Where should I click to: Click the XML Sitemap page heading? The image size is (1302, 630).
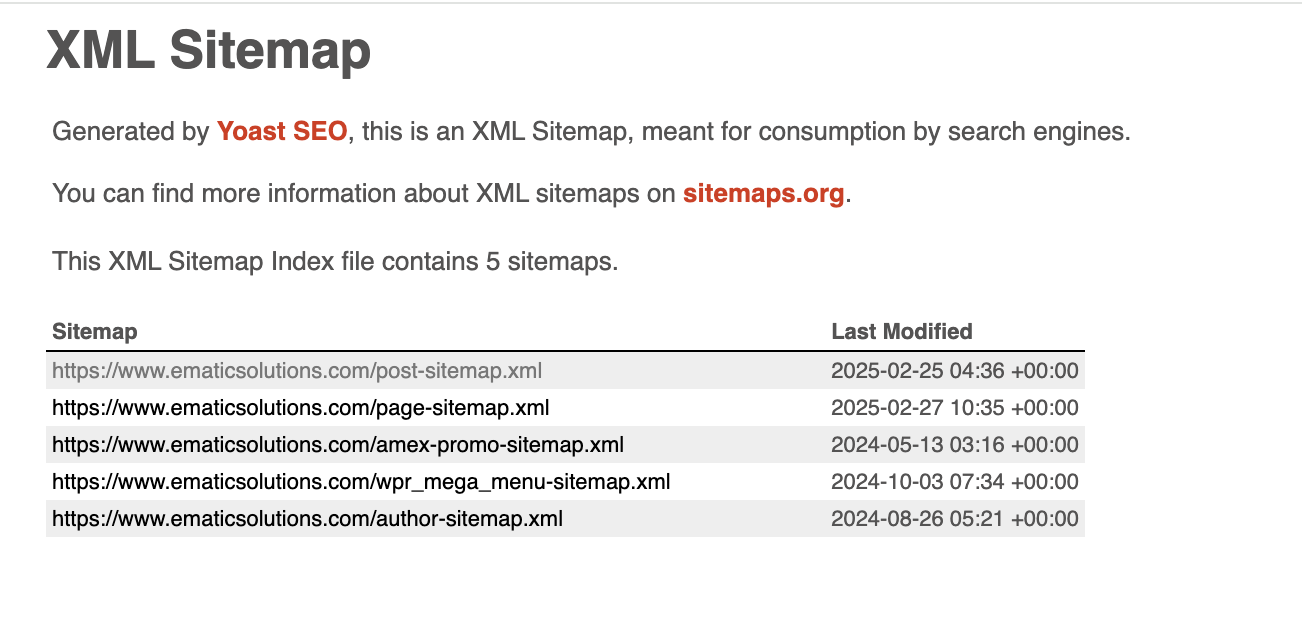pyautogui.click(x=209, y=50)
